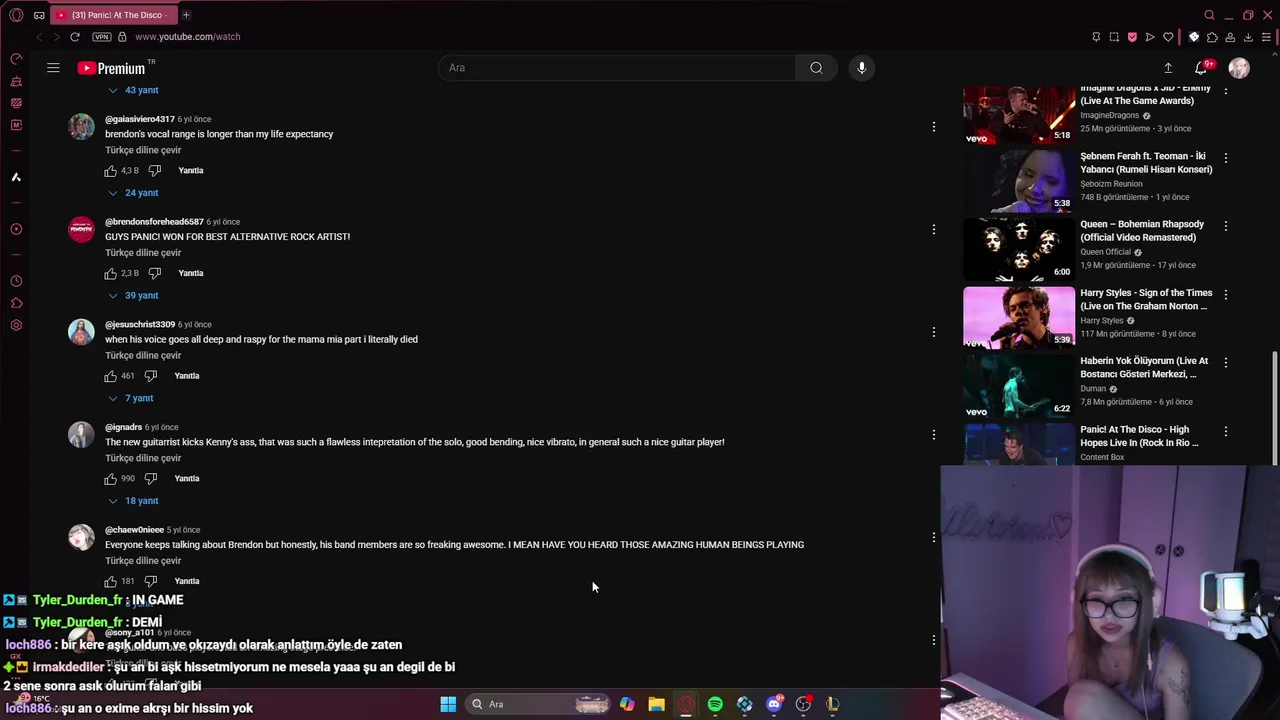Open the Opera browser search magnifier top-right
This screenshot has height=720, width=1280.
click(x=1209, y=15)
